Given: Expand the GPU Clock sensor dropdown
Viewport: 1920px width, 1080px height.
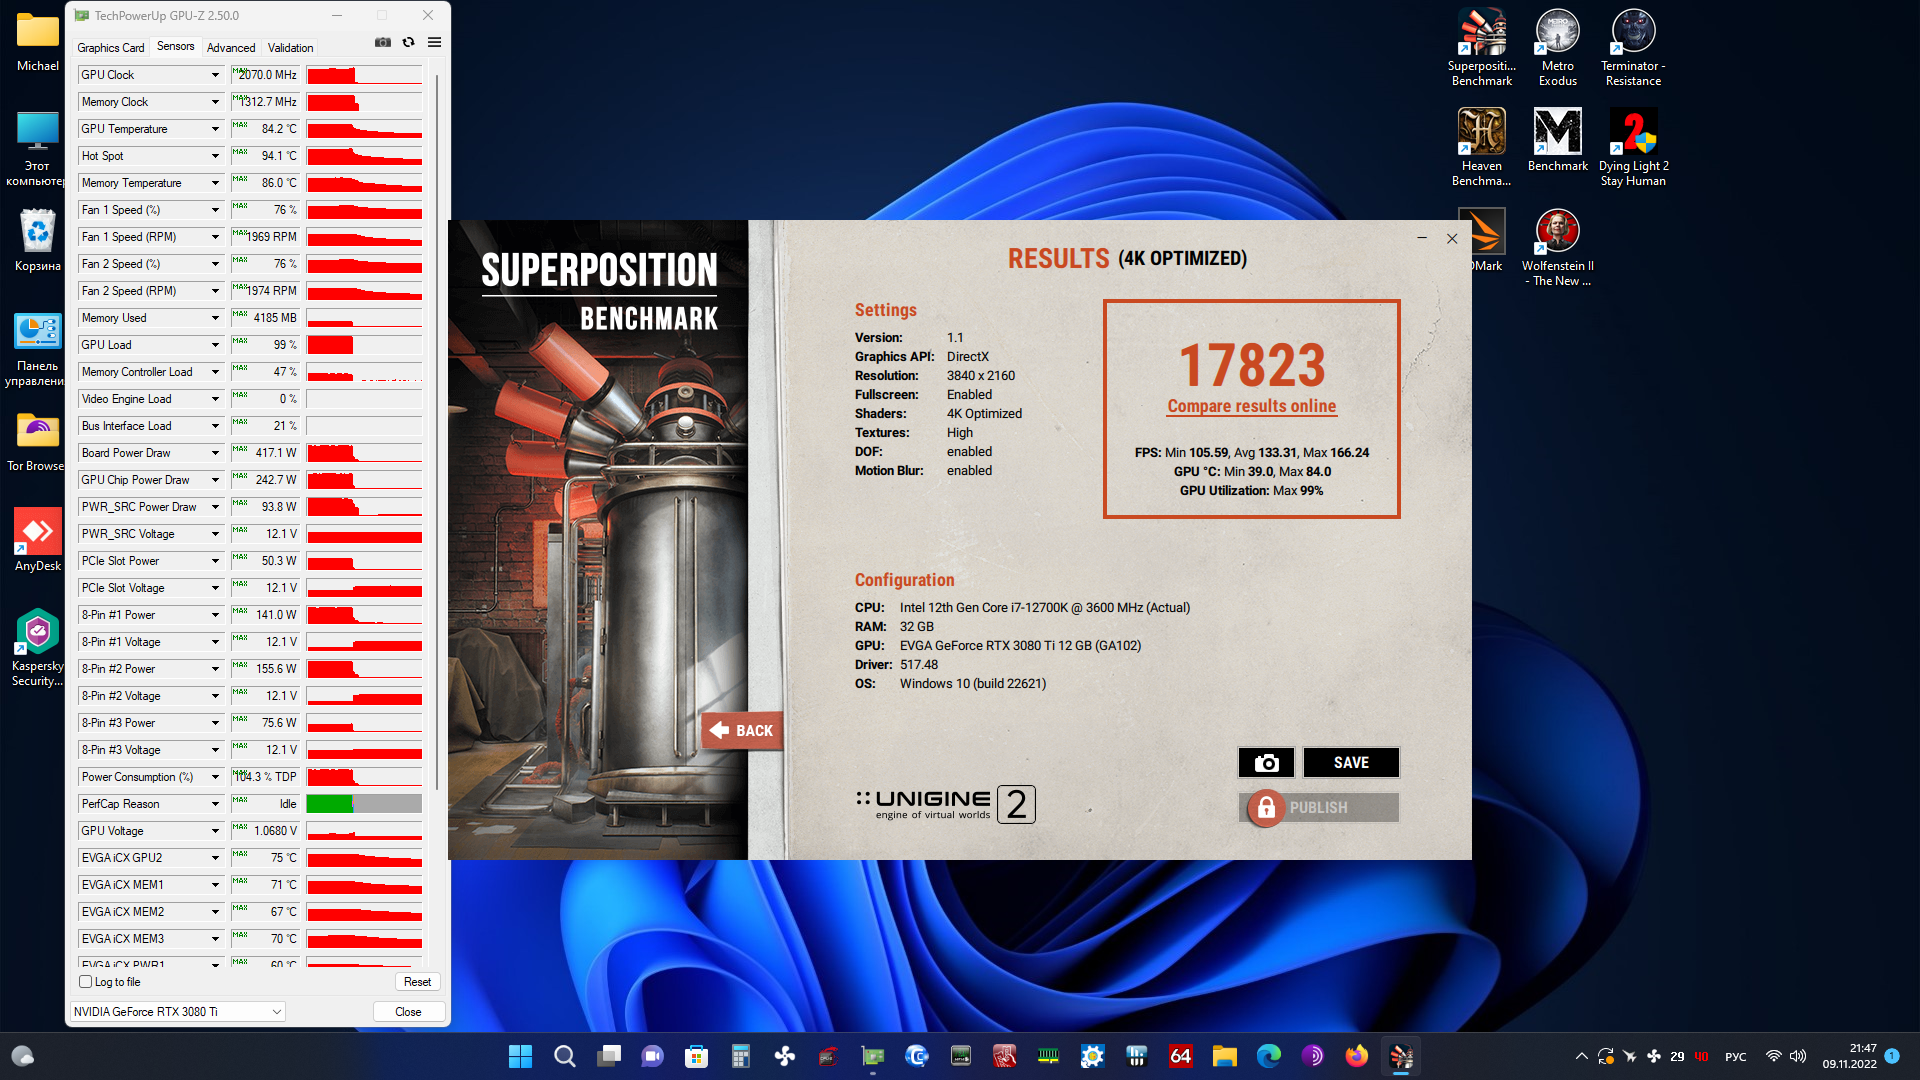Looking at the screenshot, I should tap(215, 75).
